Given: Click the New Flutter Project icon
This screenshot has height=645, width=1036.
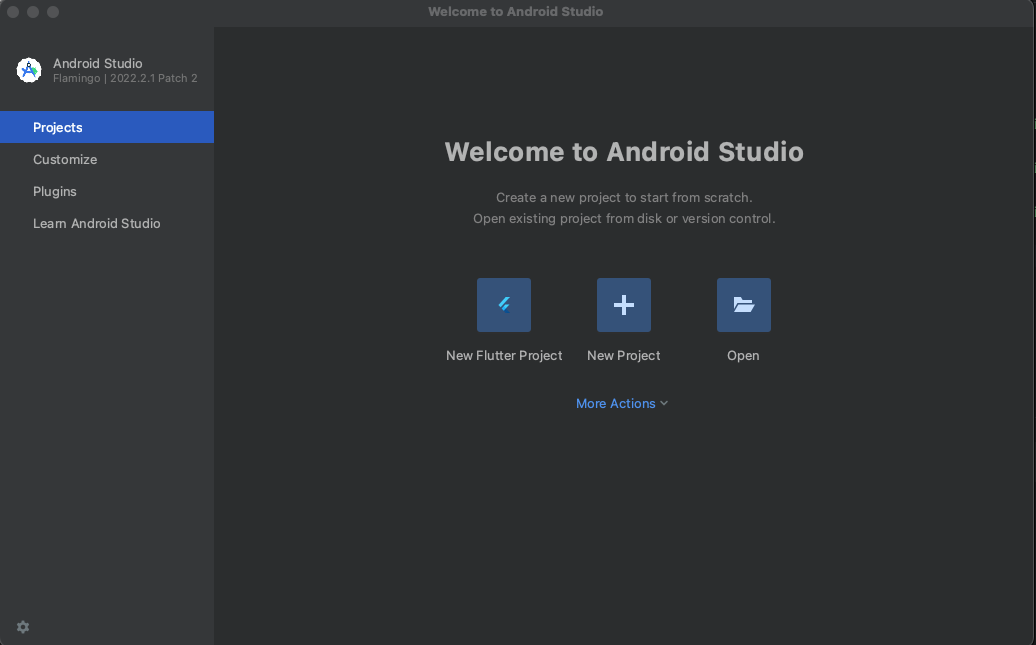Looking at the screenshot, I should pyautogui.click(x=503, y=305).
